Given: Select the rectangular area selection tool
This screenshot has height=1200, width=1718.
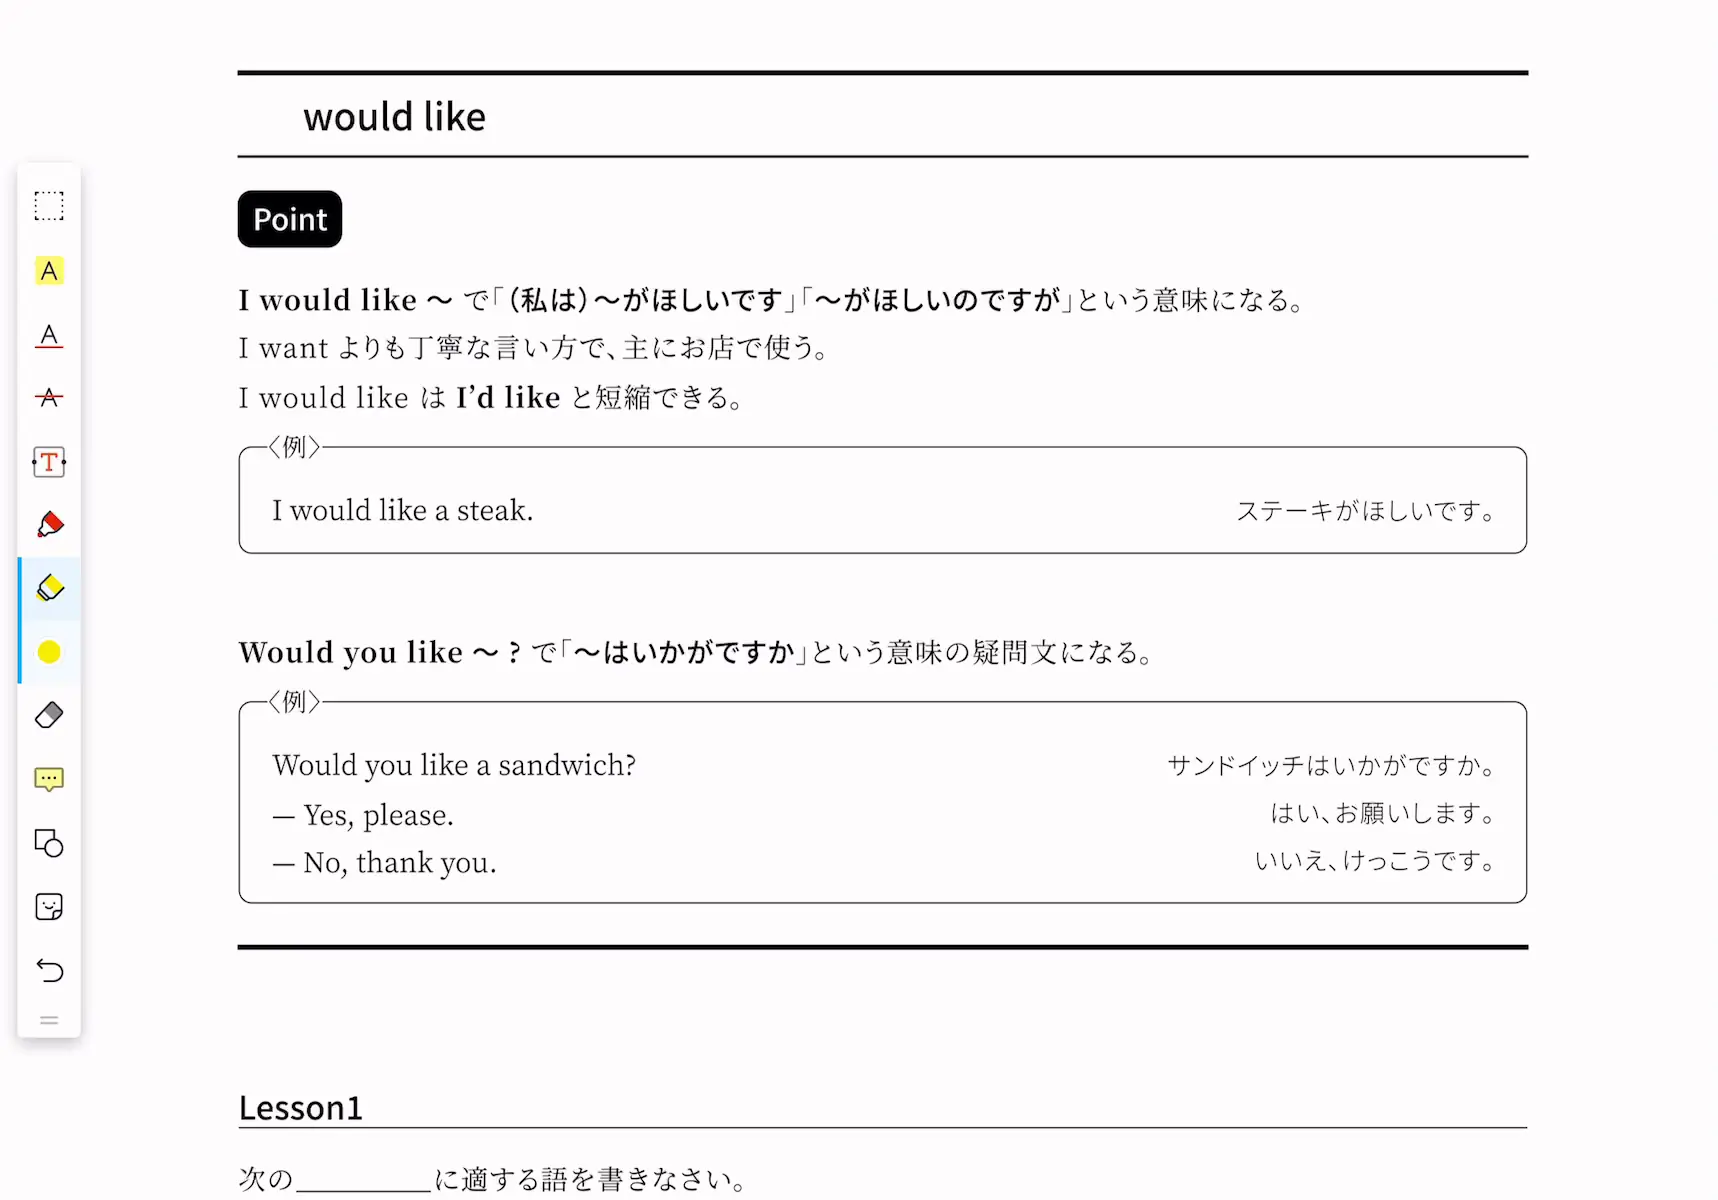Looking at the screenshot, I should click(49, 206).
